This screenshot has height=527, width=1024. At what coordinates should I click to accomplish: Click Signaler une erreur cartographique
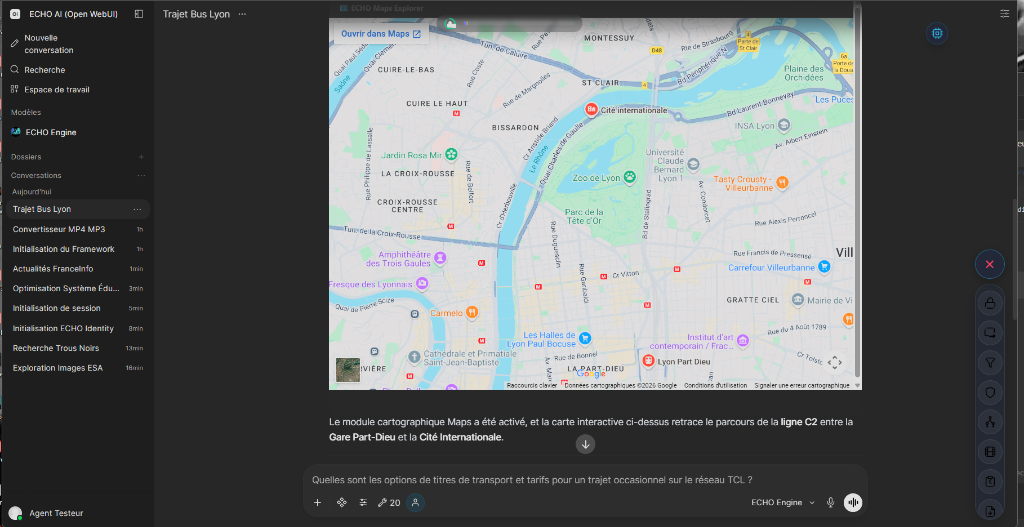pos(801,385)
